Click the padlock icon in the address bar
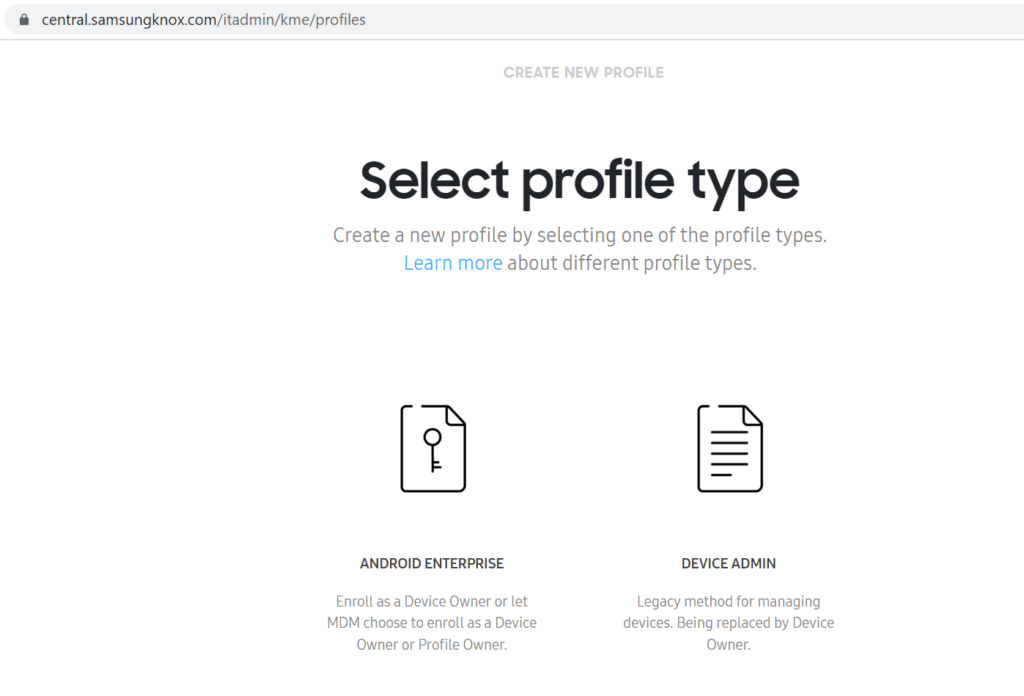This screenshot has width=1024, height=696. [x=24, y=20]
